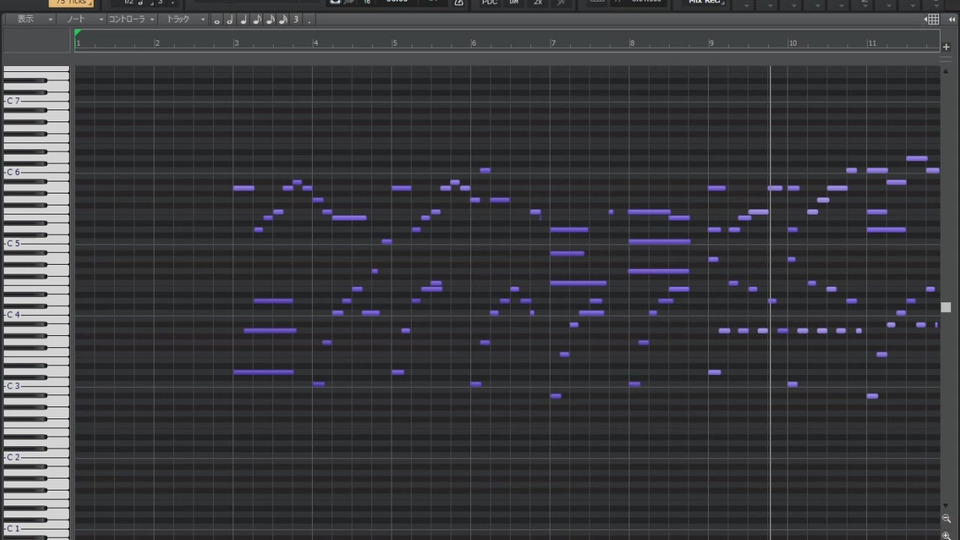Click the C6 piano key
Image resolution: width=960 pixels, height=540 pixels.
tap(36, 172)
